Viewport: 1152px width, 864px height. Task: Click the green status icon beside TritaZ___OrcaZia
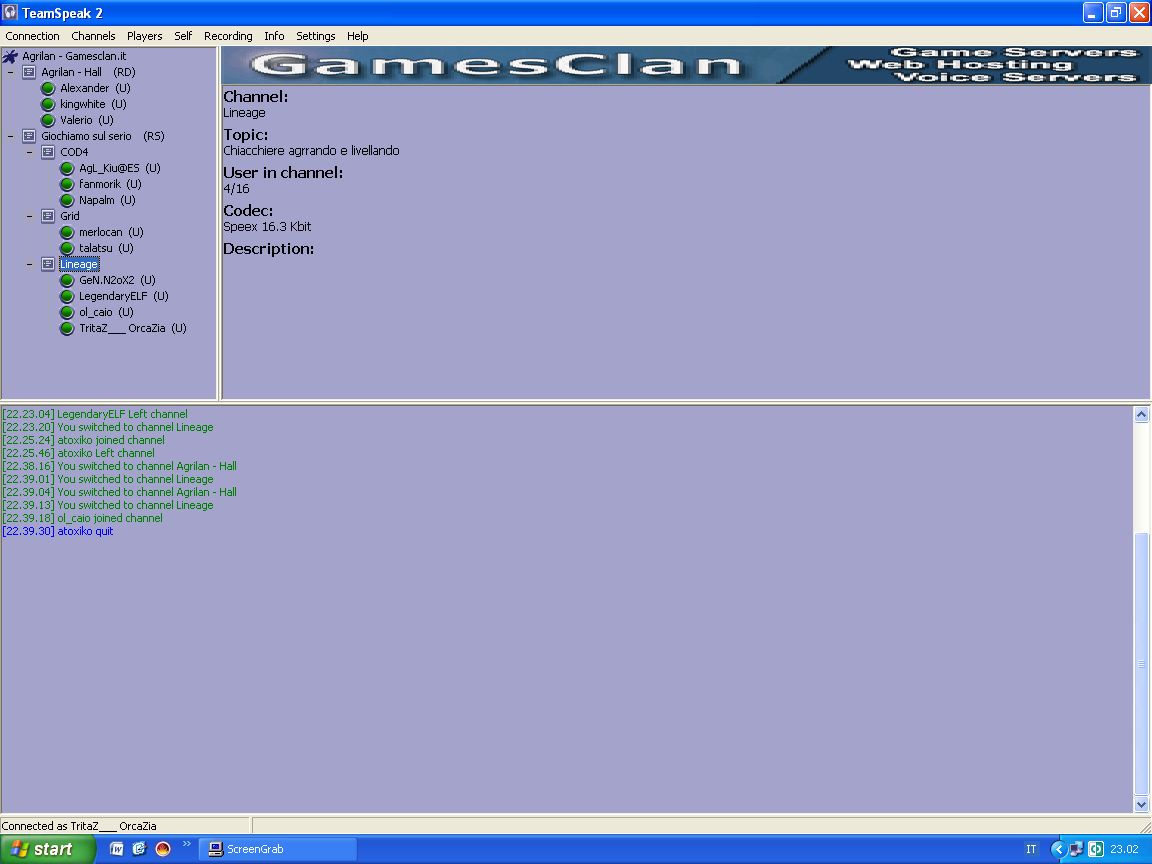coord(67,328)
